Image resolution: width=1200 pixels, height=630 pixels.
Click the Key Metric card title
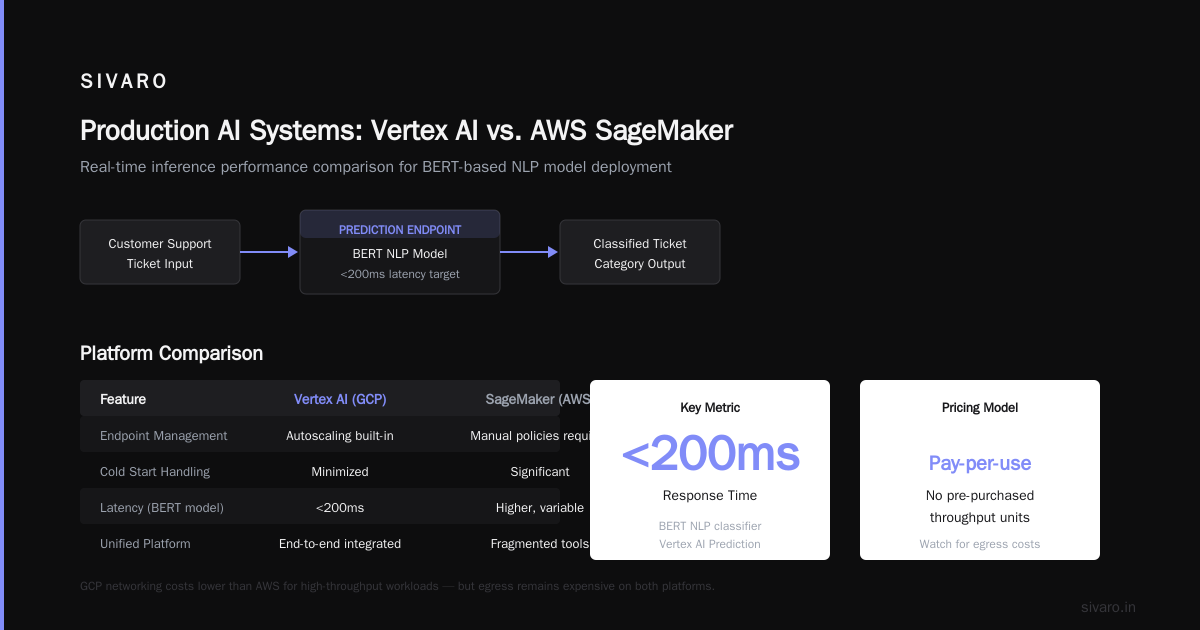click(710, 407)
